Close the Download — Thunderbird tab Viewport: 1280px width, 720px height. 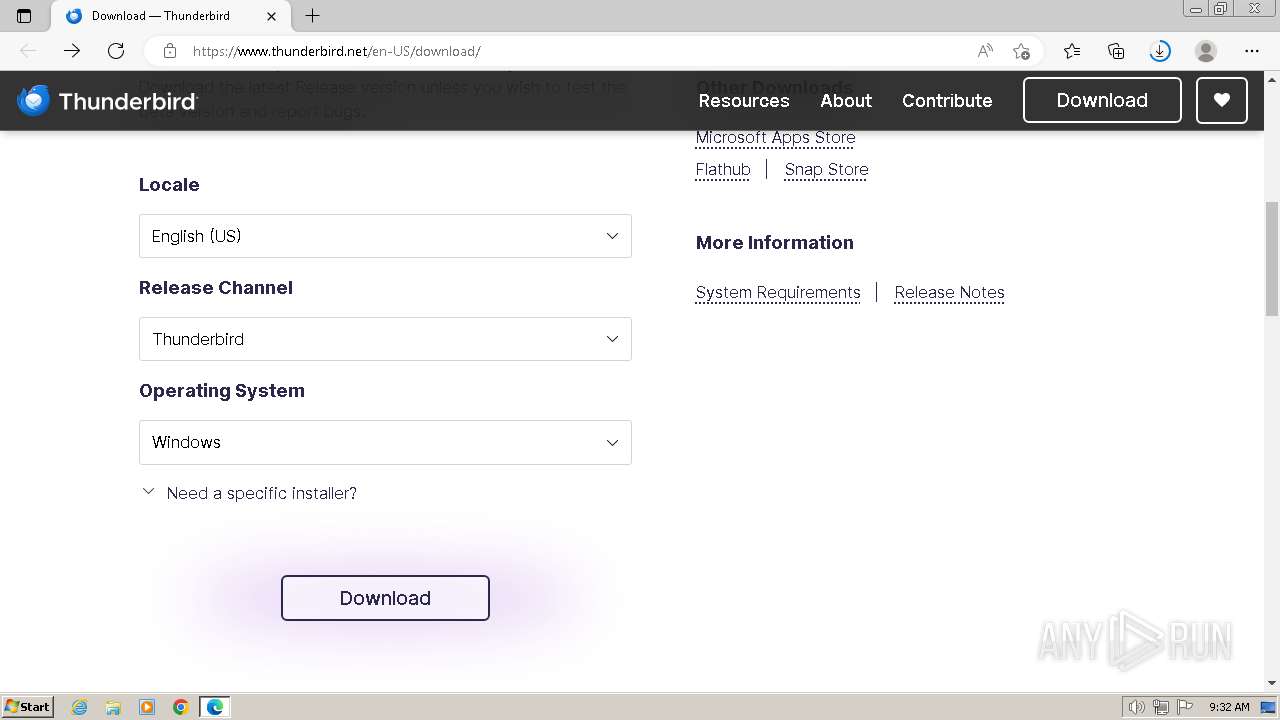click(x=272, y=16)
